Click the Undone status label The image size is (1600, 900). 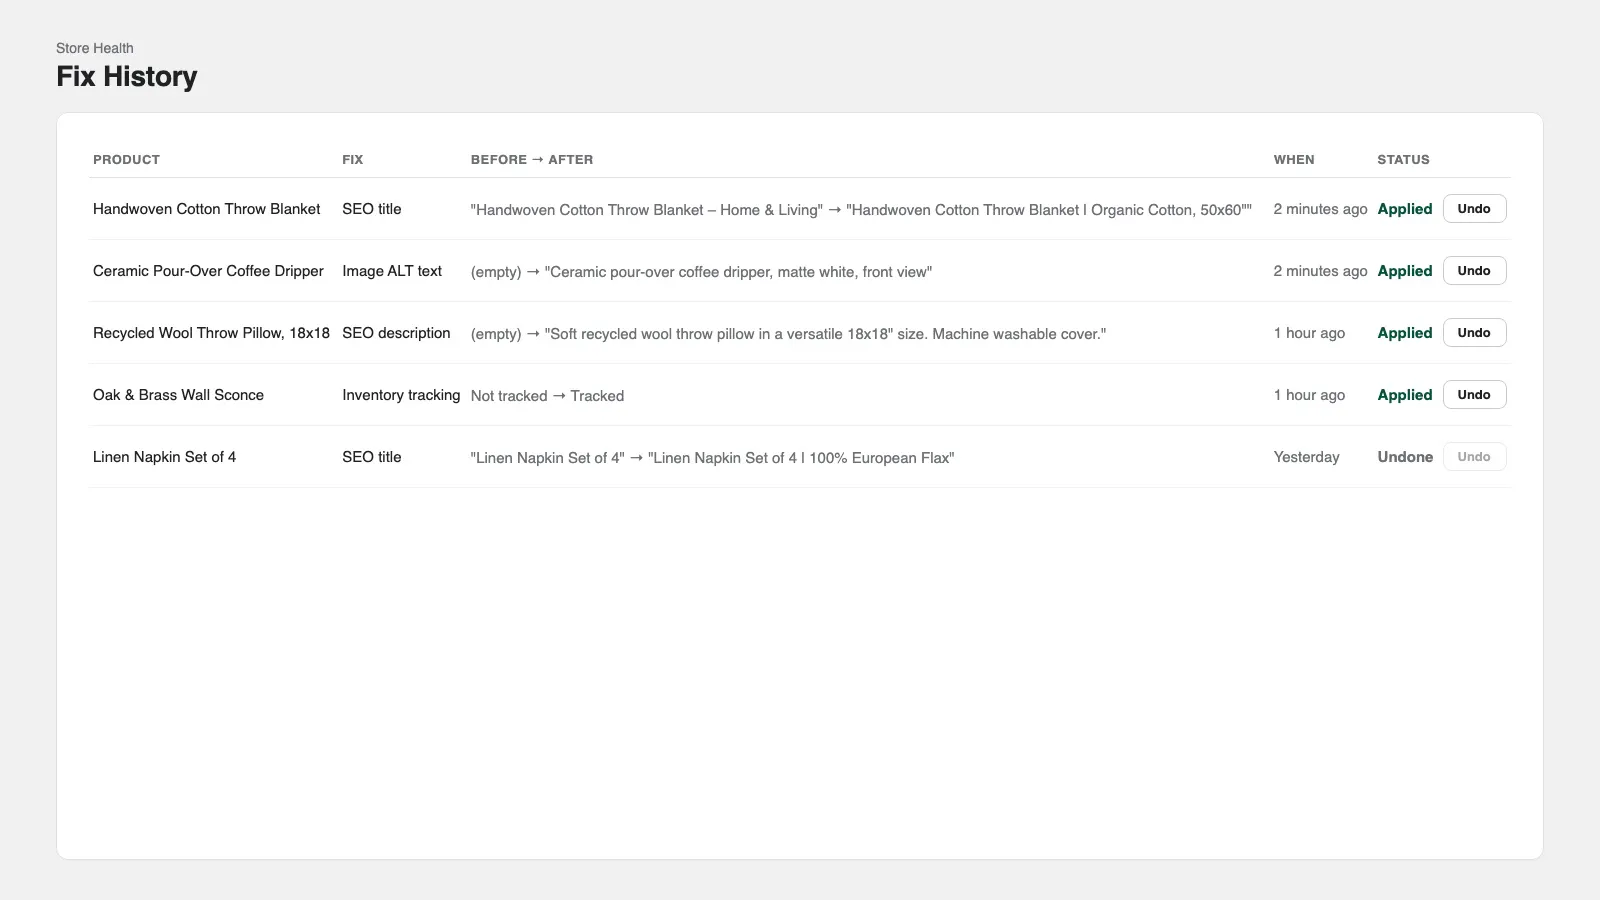click(x=1405, y=457)
